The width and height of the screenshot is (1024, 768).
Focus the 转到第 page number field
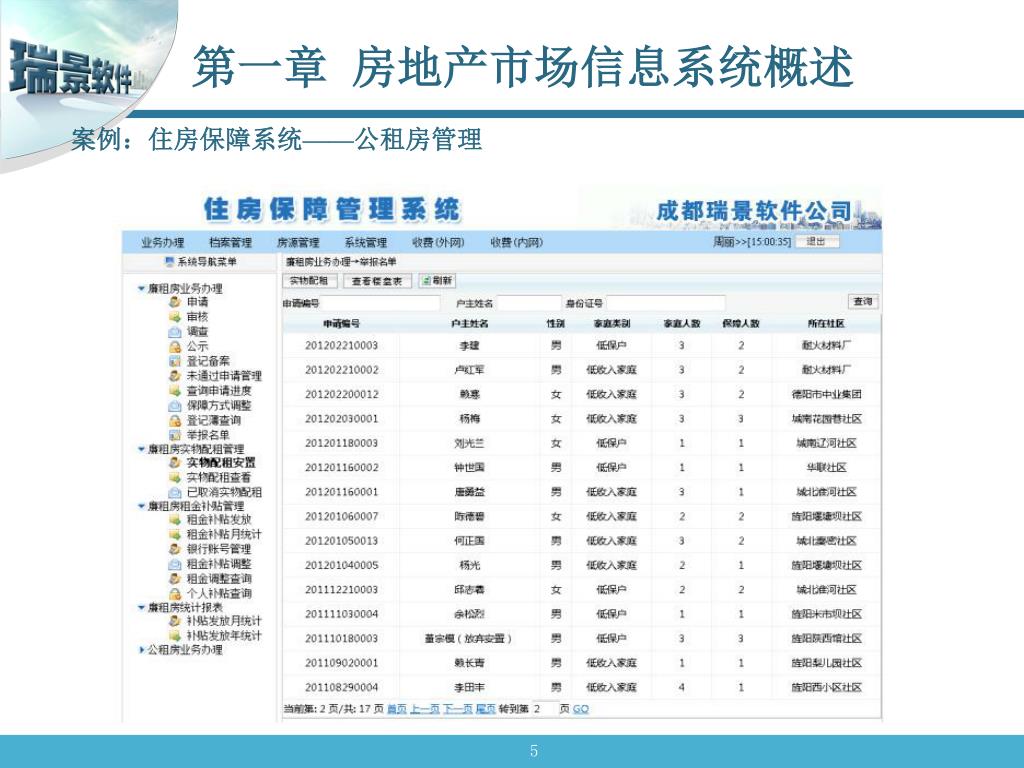544,709
